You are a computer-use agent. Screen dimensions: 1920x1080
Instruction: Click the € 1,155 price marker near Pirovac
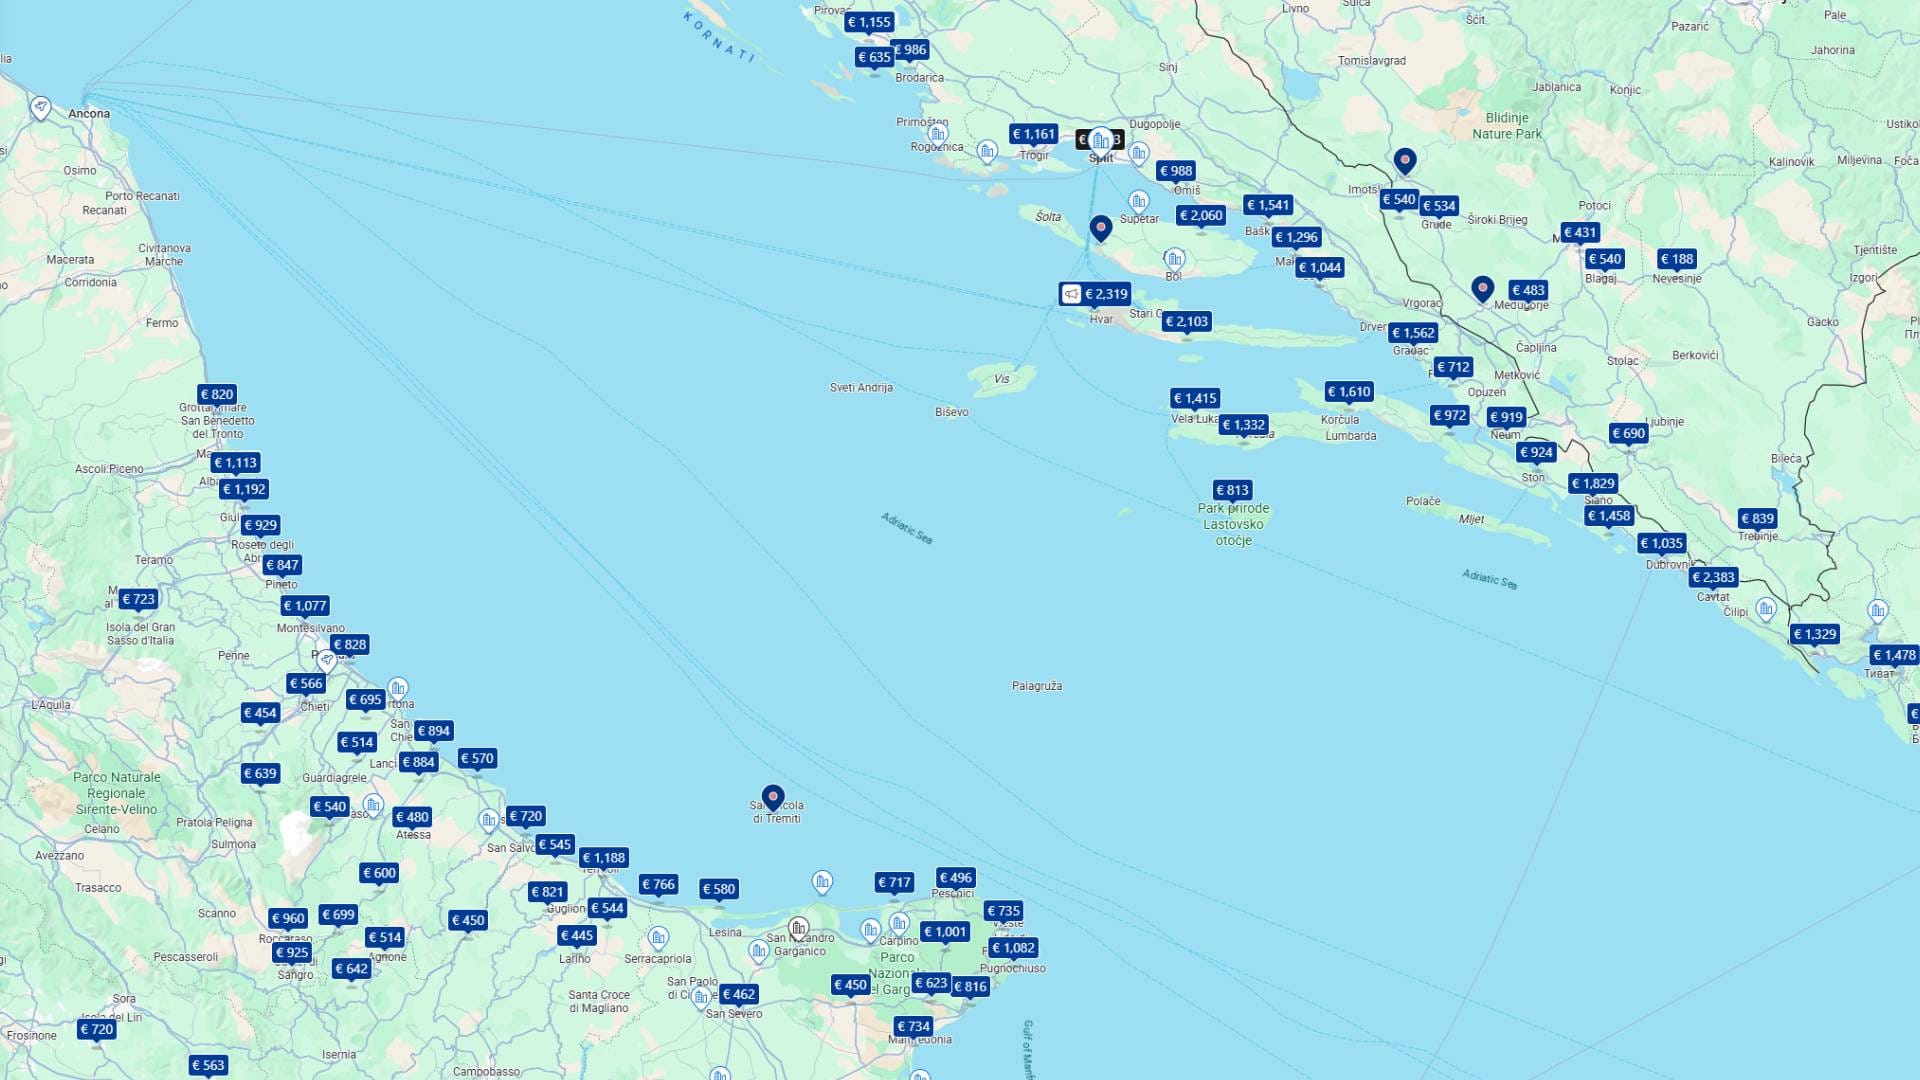point(869,22)
